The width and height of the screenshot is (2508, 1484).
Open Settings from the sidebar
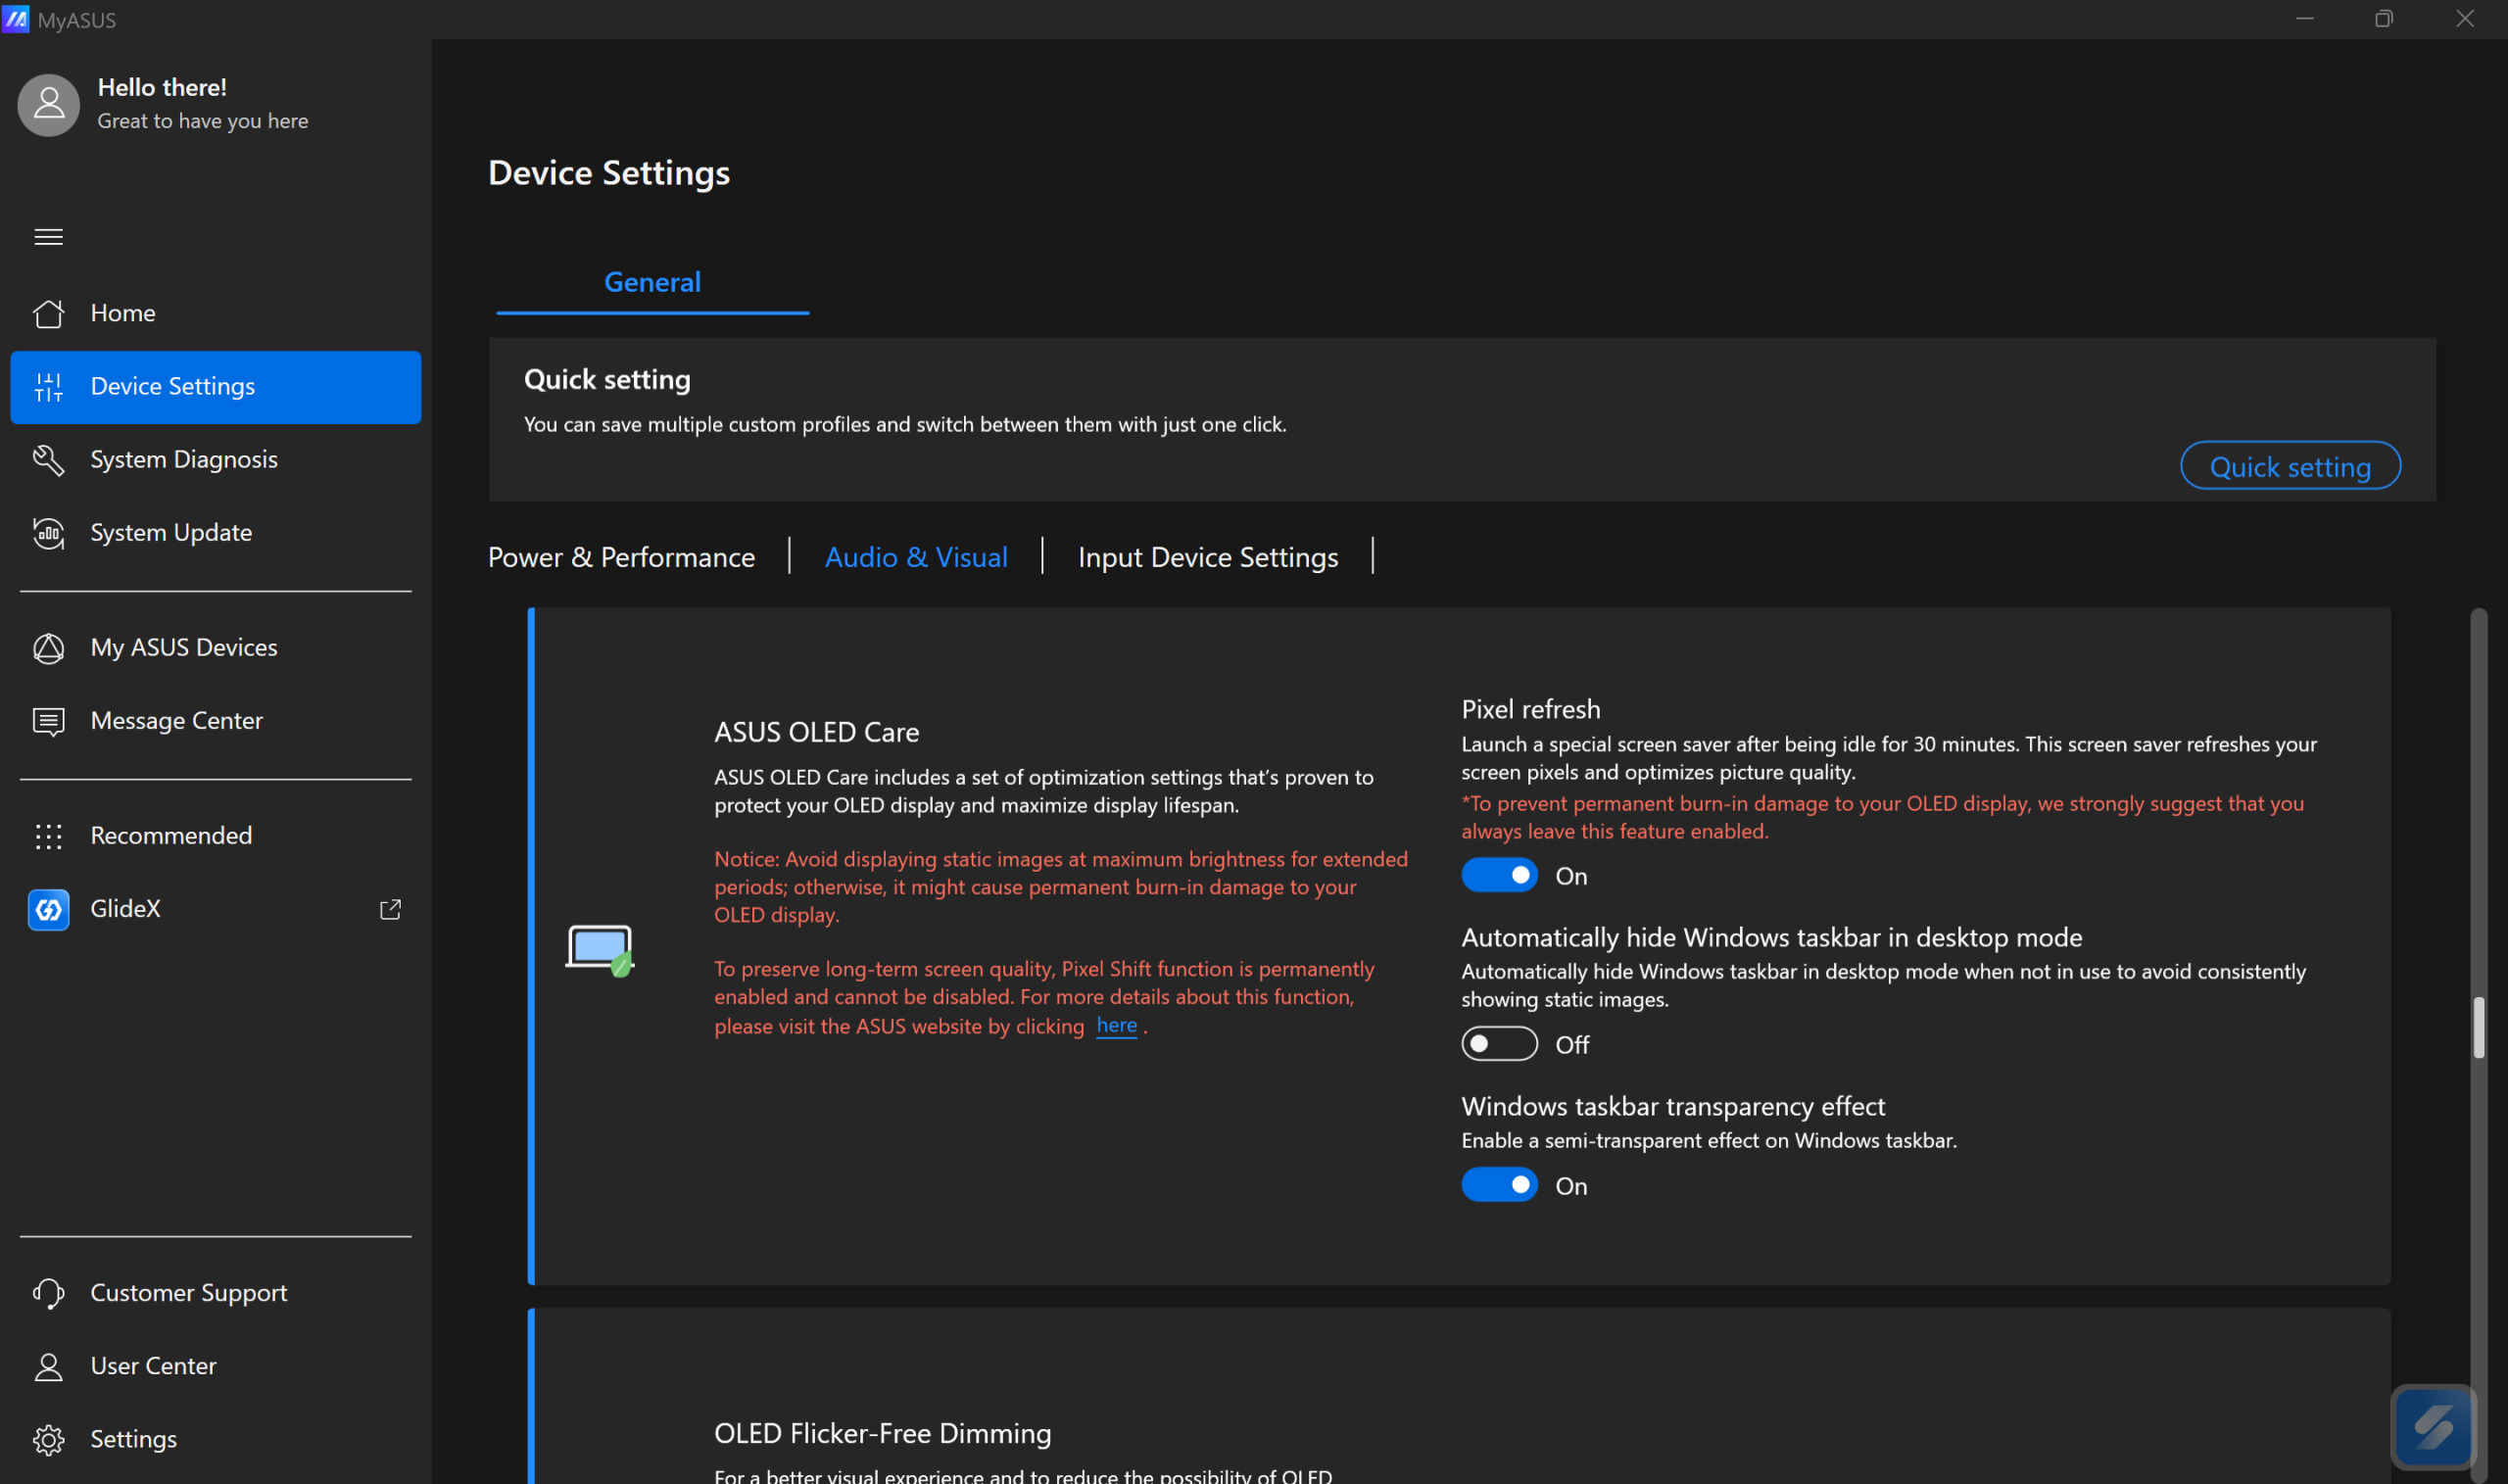pos(133,1439)
